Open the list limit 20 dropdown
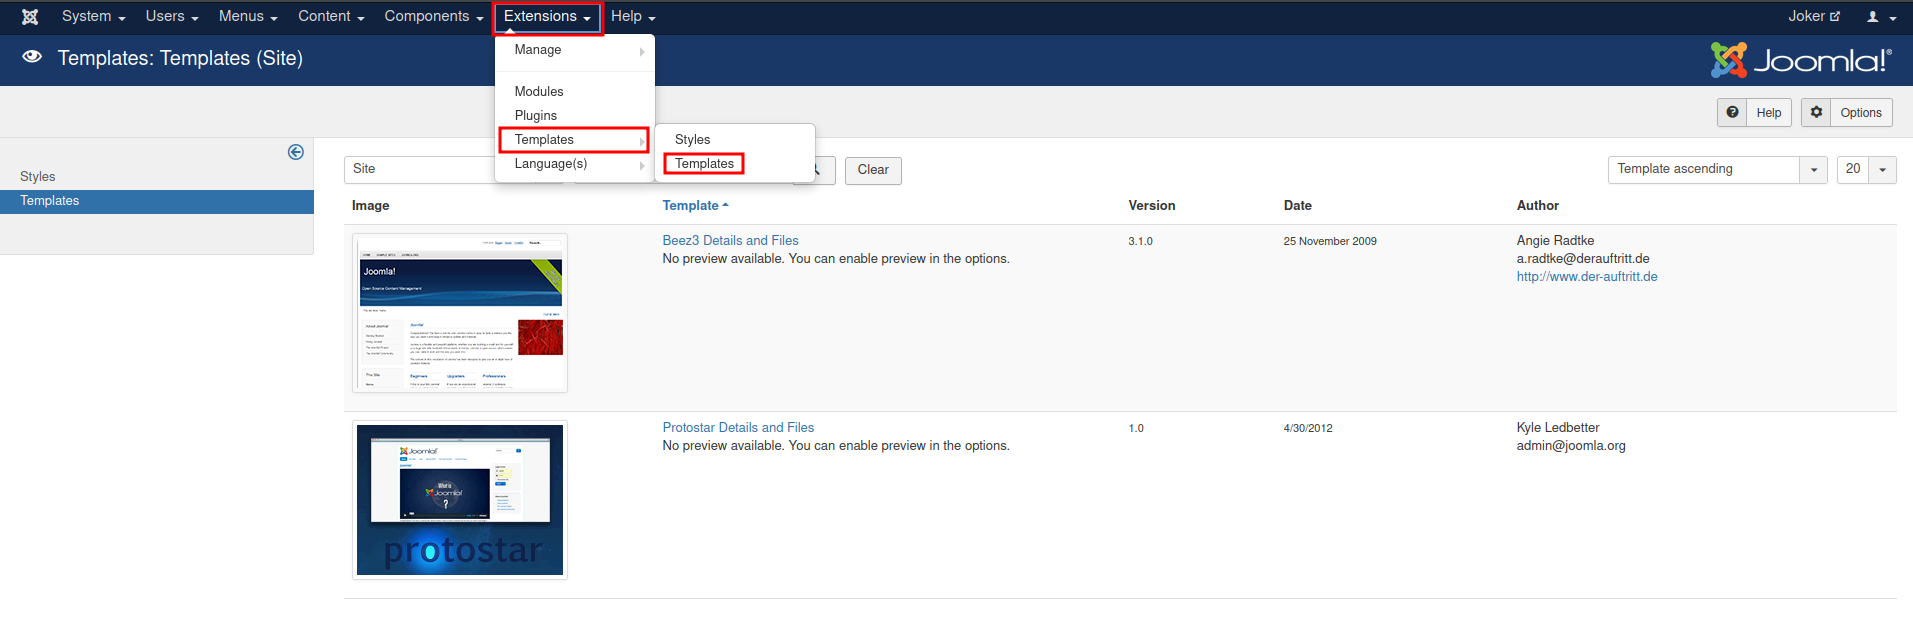1913x625 pixels. (1866, 170)
